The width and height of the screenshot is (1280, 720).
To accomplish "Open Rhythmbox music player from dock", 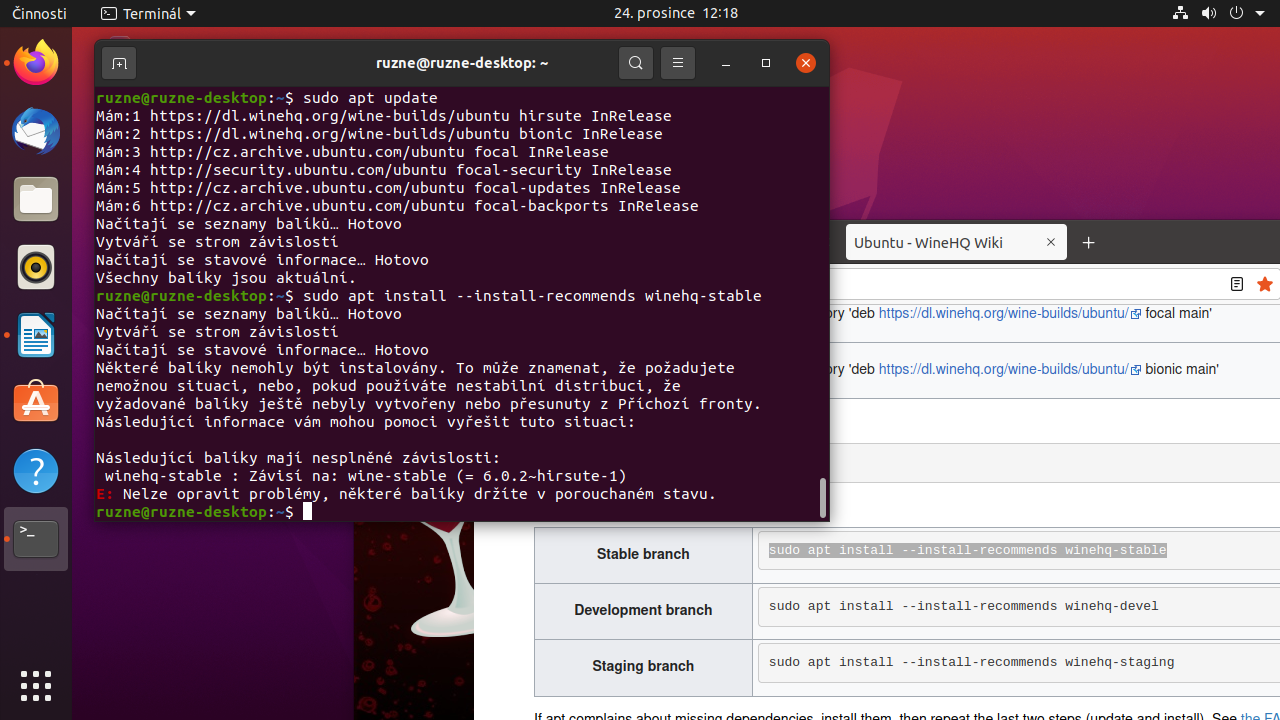I will coord(36,267).
